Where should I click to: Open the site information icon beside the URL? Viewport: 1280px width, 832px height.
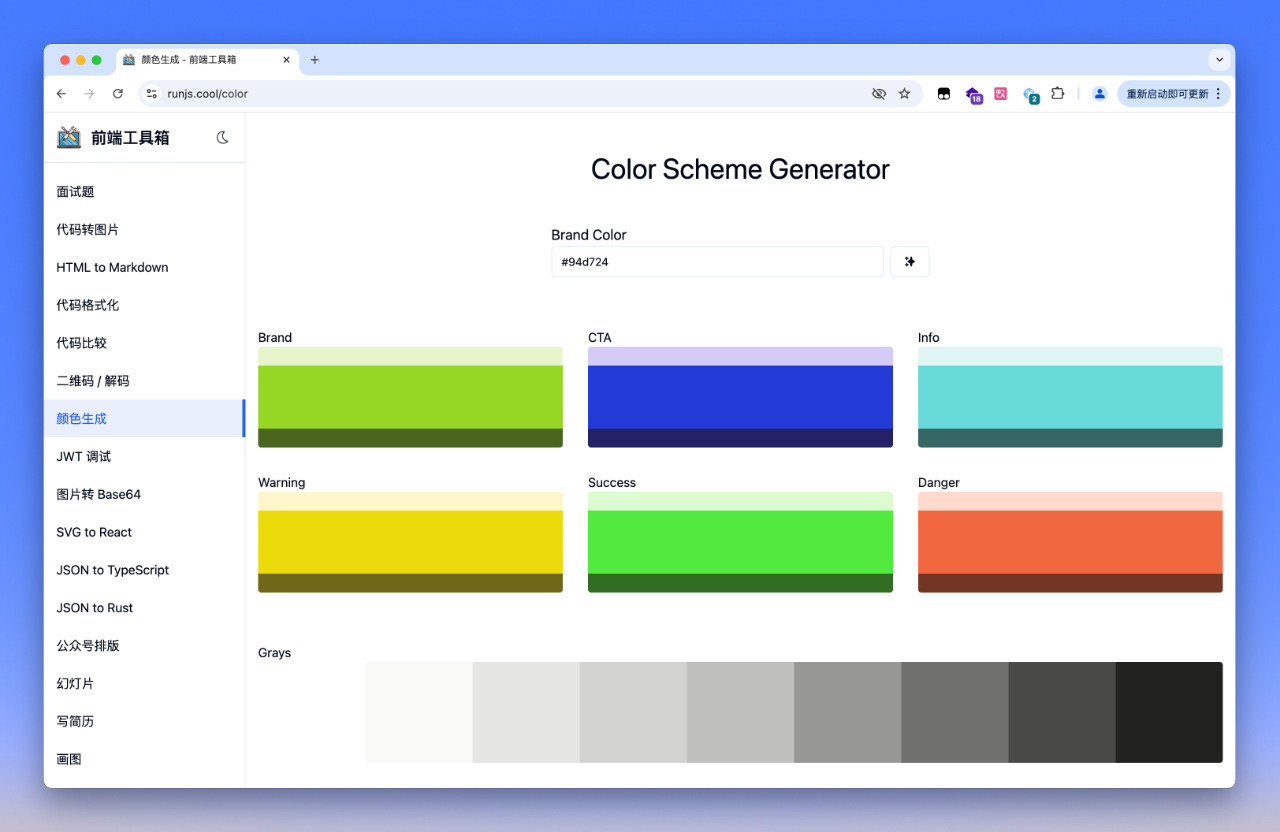(151, 94)
